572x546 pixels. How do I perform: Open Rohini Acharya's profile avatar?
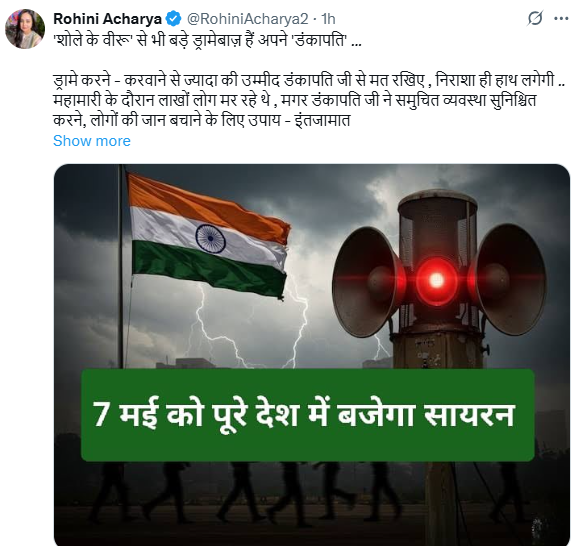click(25, 29)
